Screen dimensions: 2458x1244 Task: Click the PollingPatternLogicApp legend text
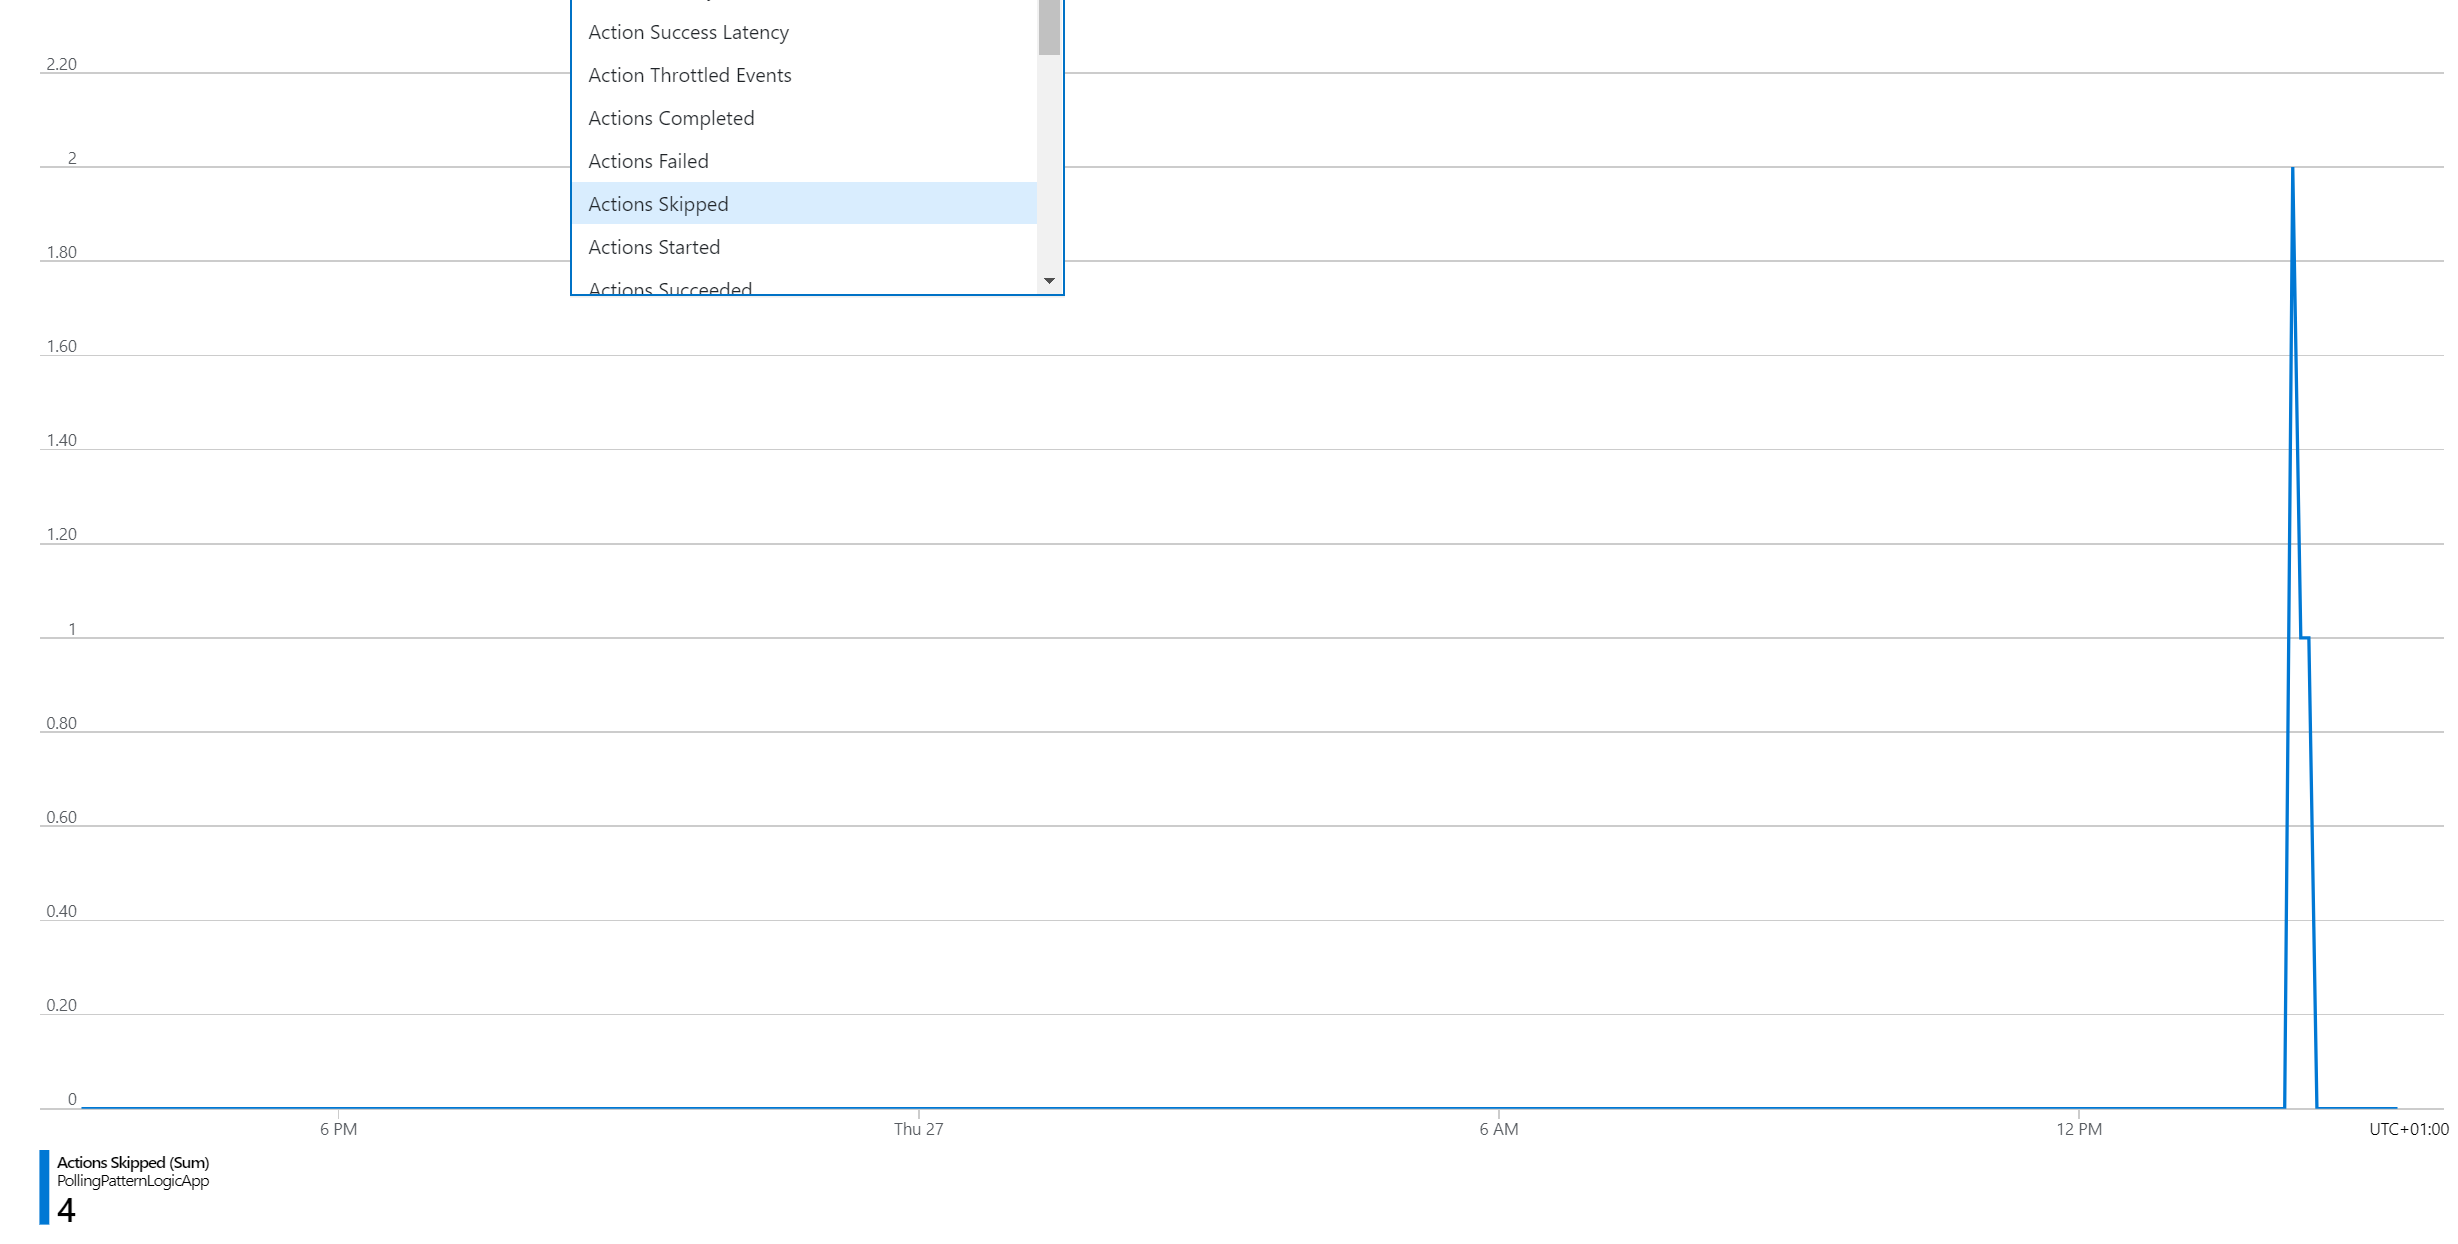tap(133, 1181)
